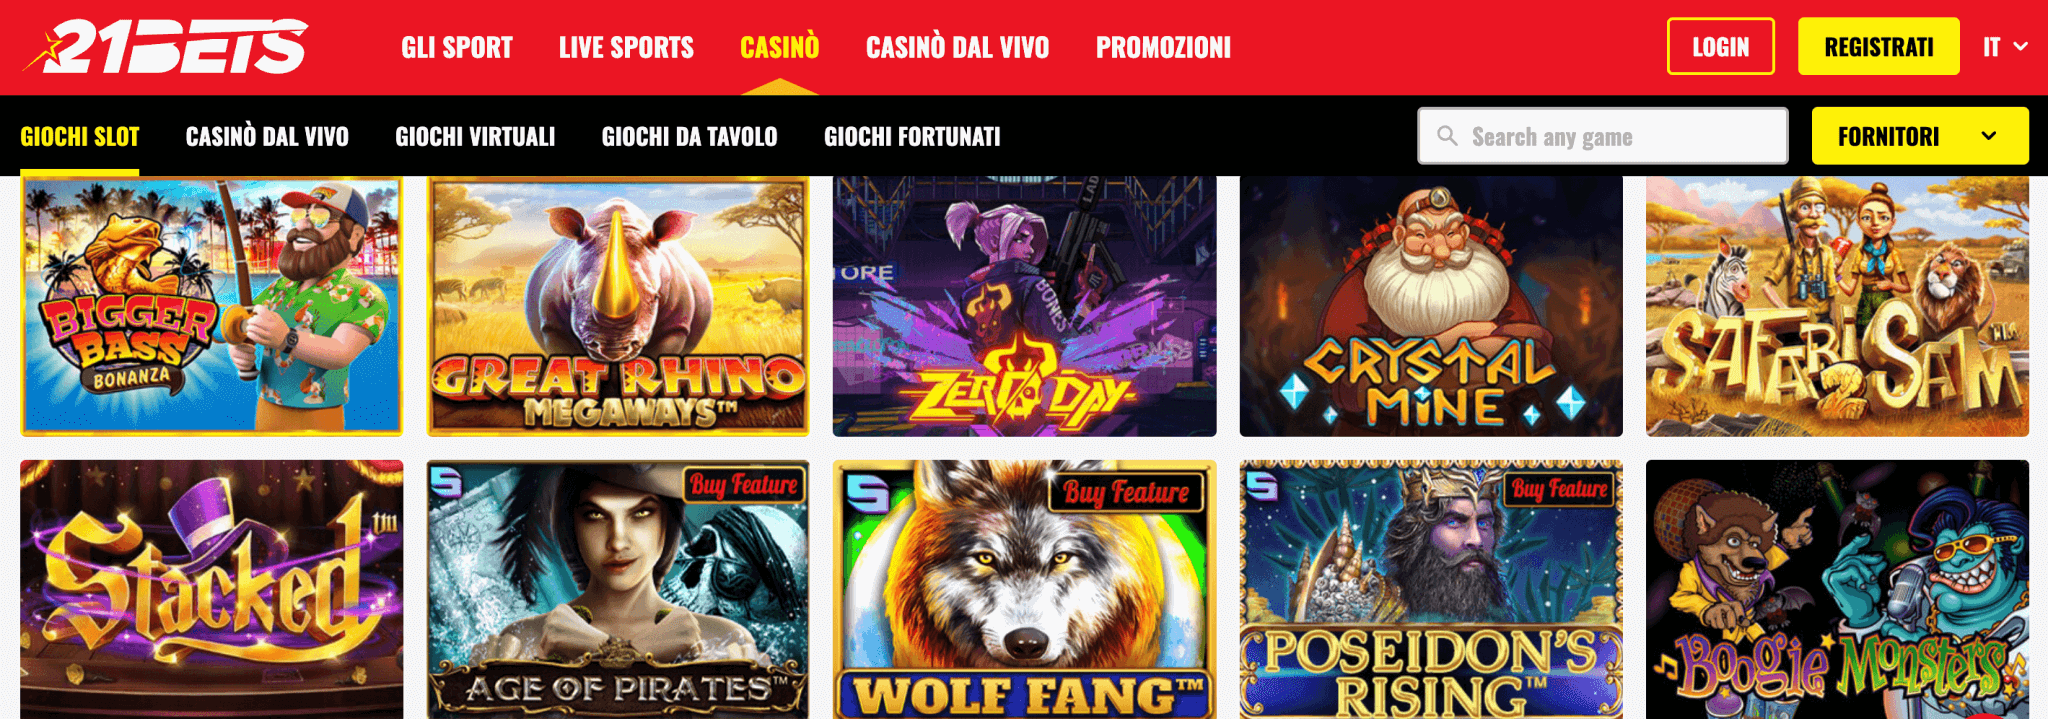Click Buy Feature badge on Wolf Fang
The width and height of the screenshot is (2048, 719).
point(1126,491)
